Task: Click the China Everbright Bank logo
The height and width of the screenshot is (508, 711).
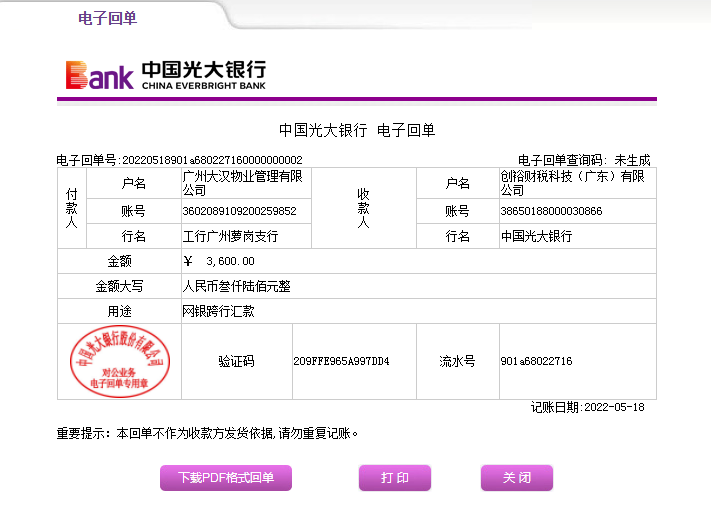Action: point(166,75)
